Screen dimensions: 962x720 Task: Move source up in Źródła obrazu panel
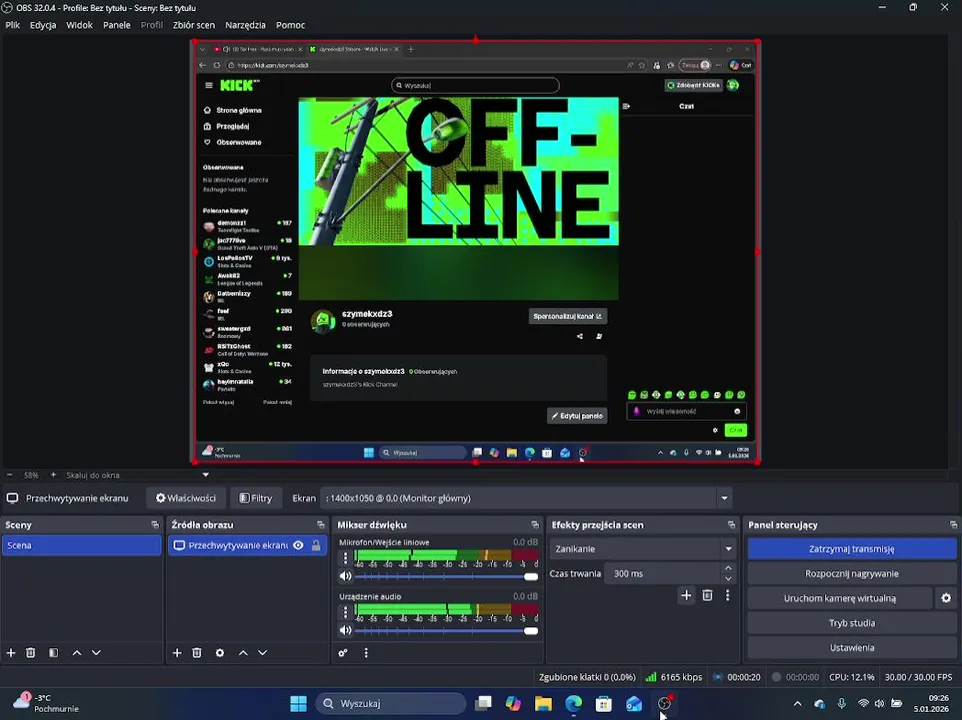pyautogui.click(x=243, y=653)
